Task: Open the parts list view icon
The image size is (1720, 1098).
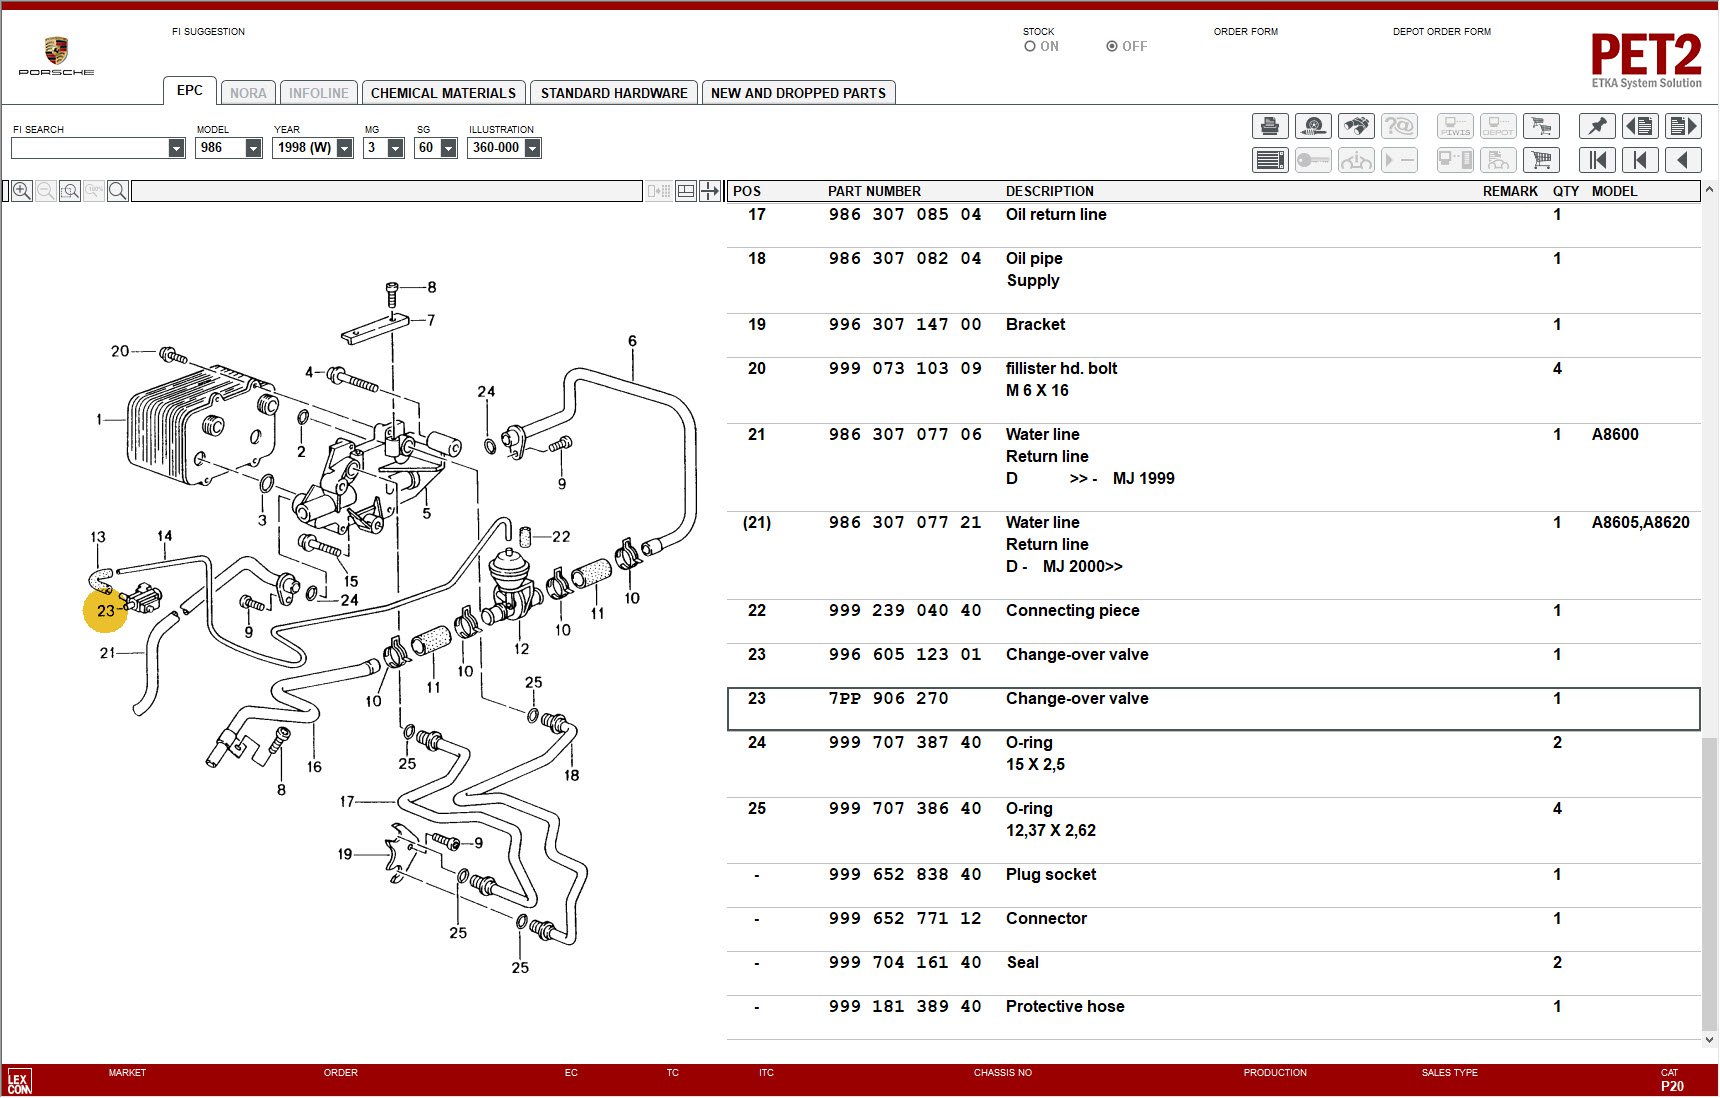Action: 1270,160
